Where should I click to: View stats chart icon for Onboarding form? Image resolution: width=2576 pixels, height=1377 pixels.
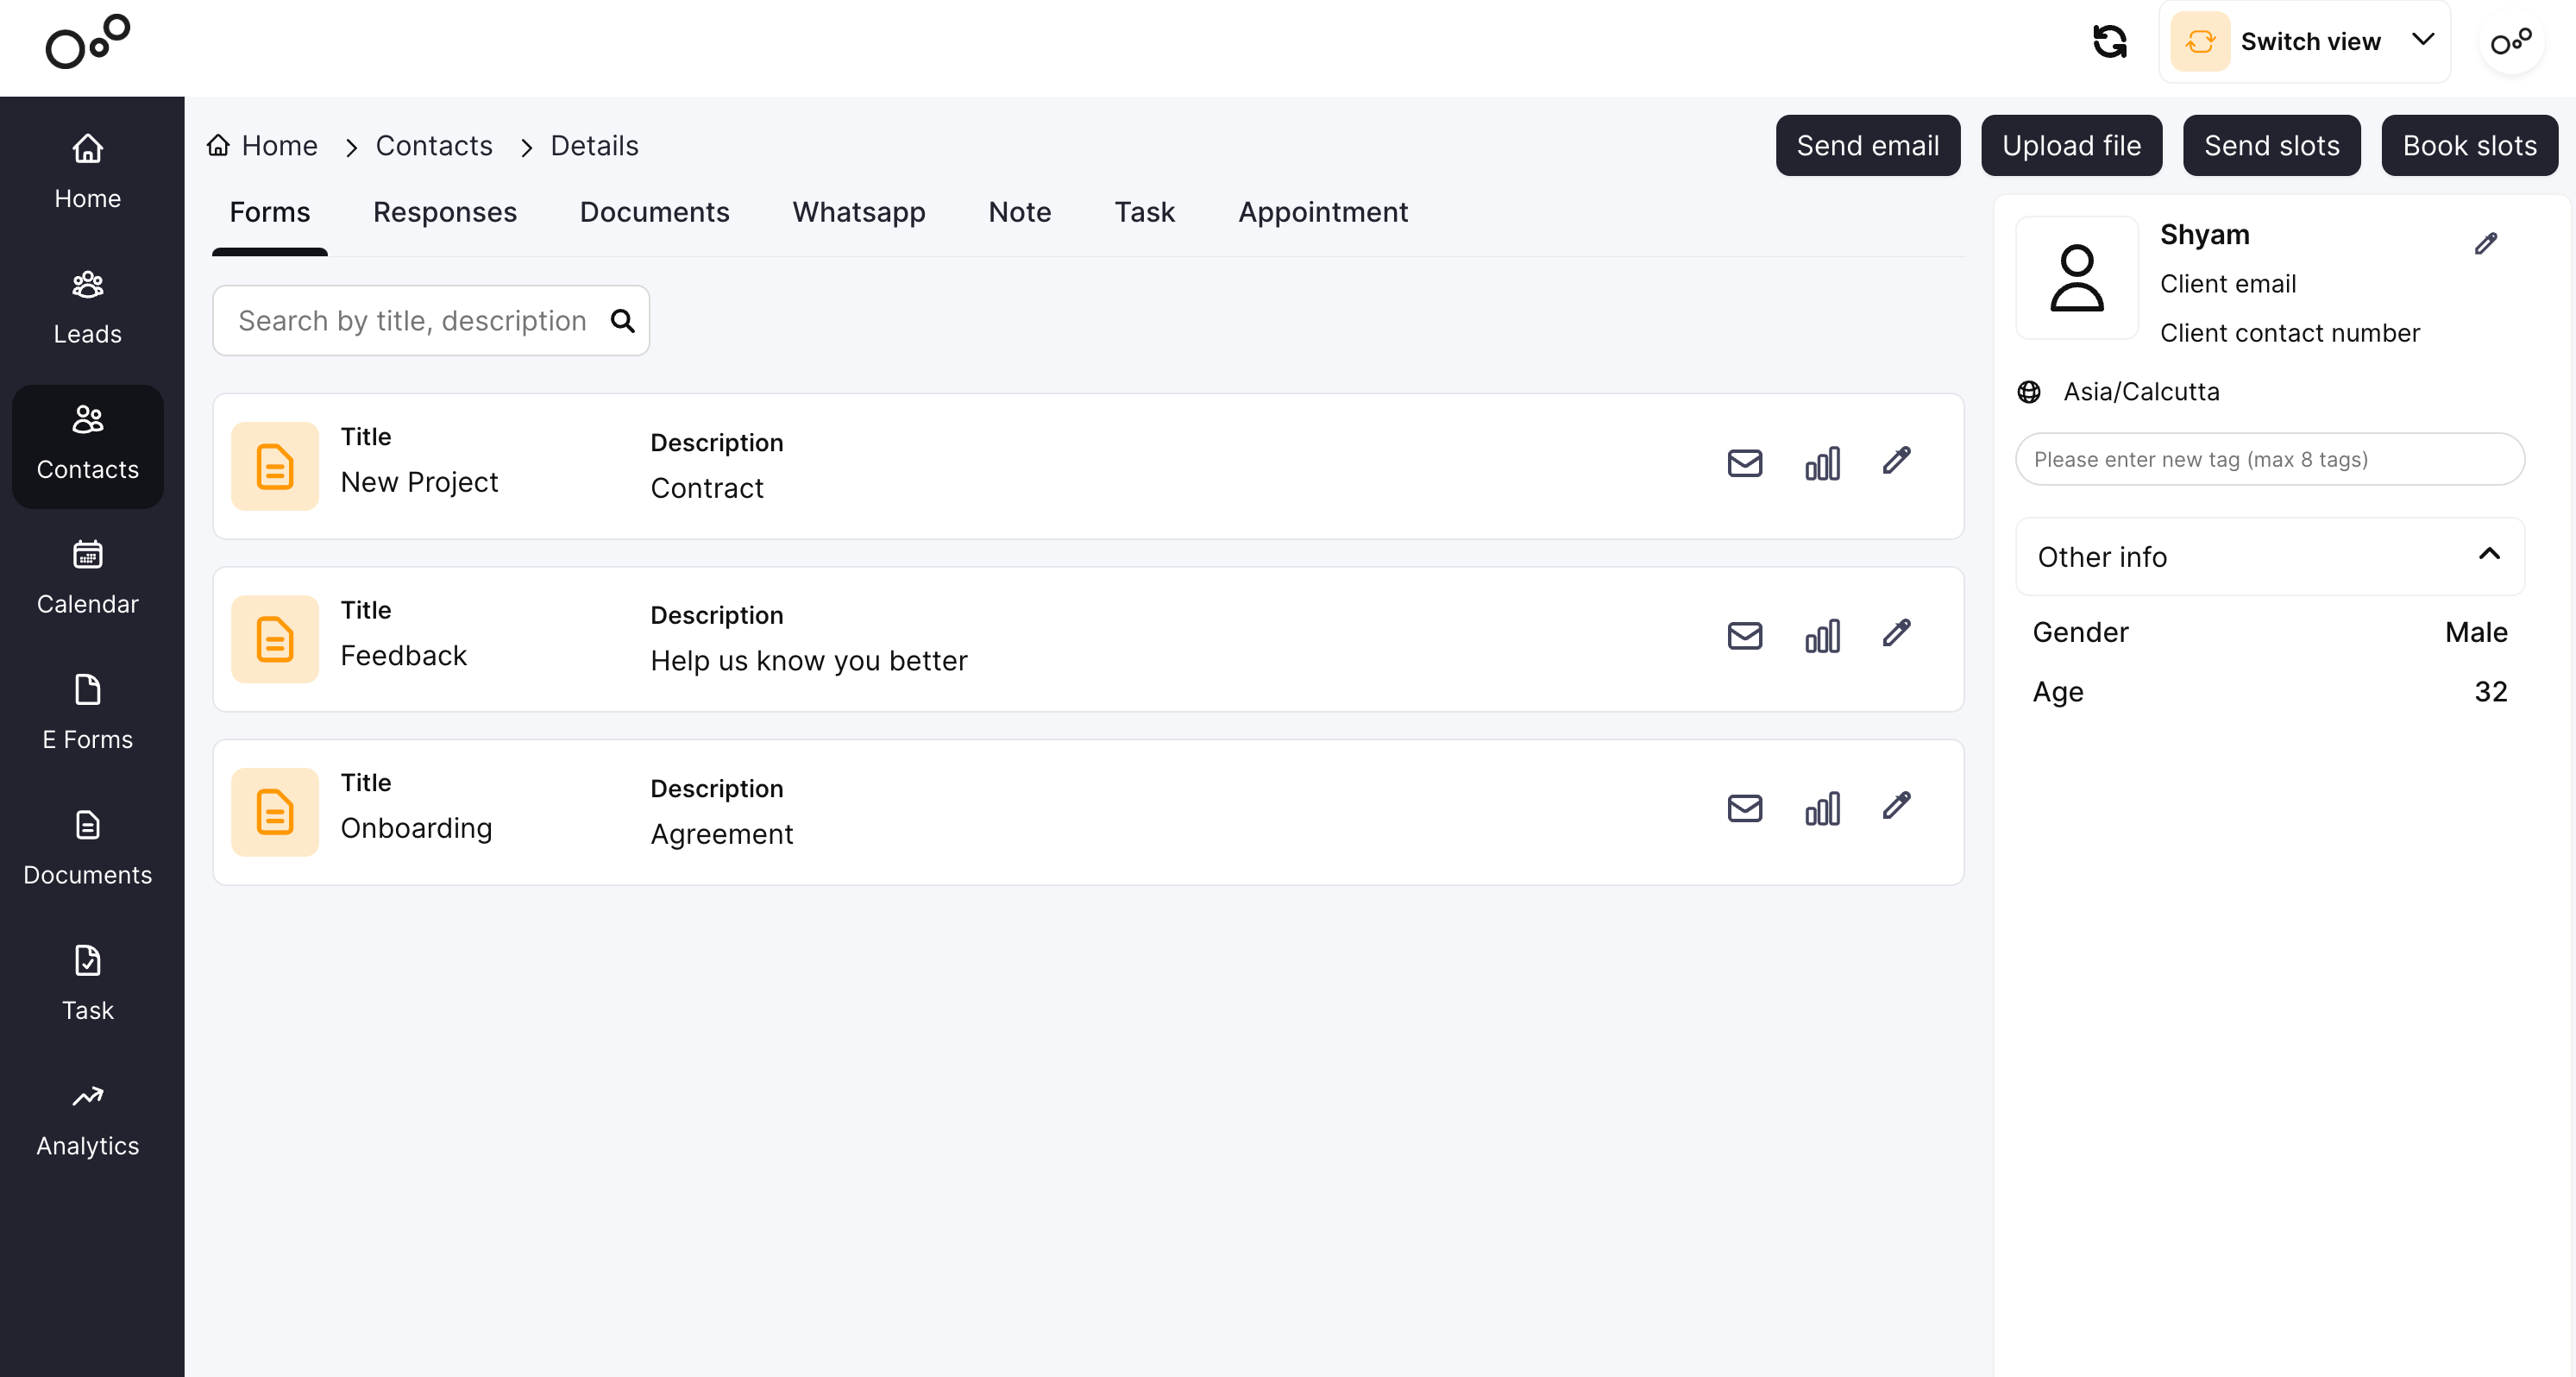(x=1822, y=809)
